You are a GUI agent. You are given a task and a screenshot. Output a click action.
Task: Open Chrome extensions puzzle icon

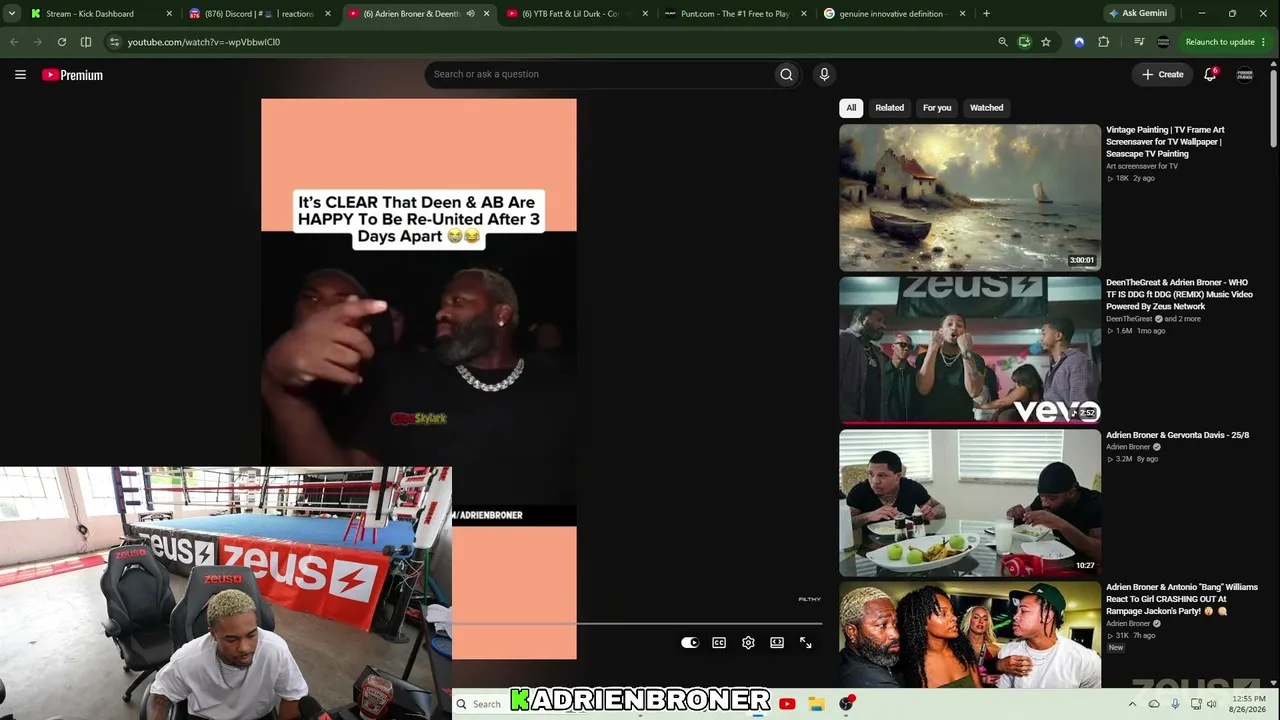[1104, 42]
